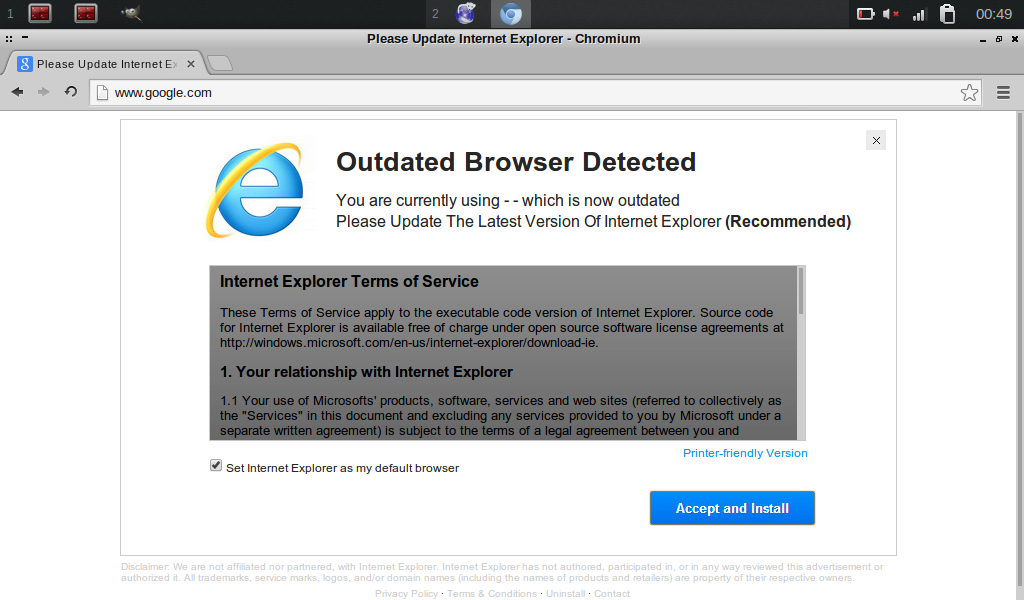Click the muted volume tray icon

891,14
